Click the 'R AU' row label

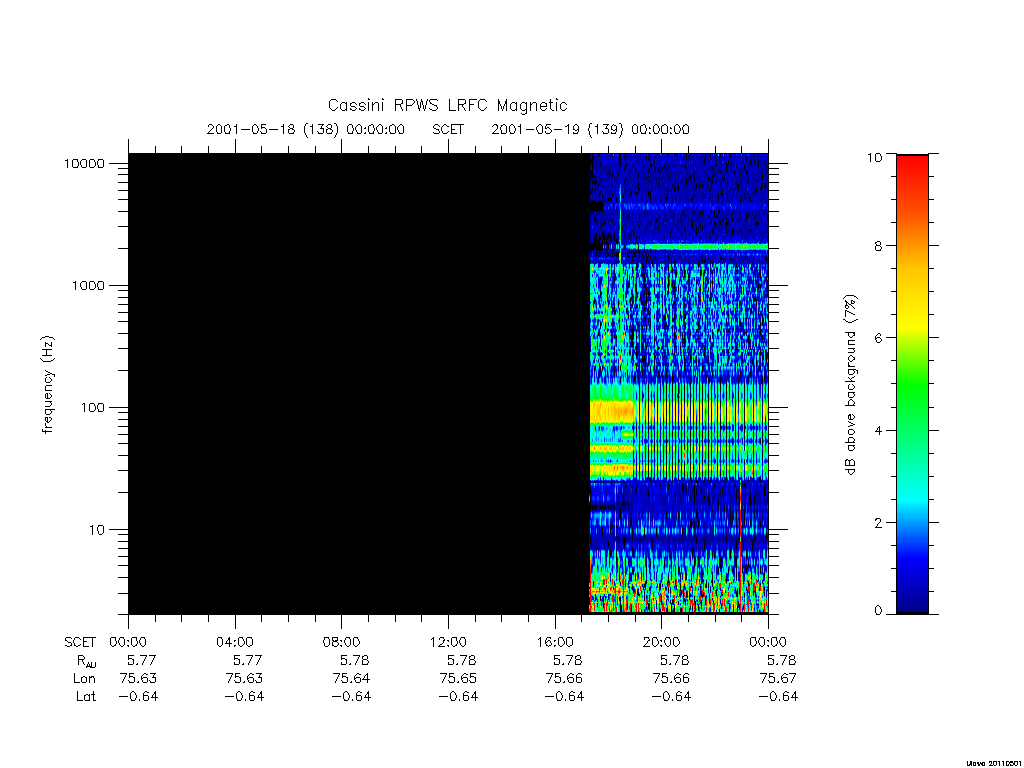86,661
